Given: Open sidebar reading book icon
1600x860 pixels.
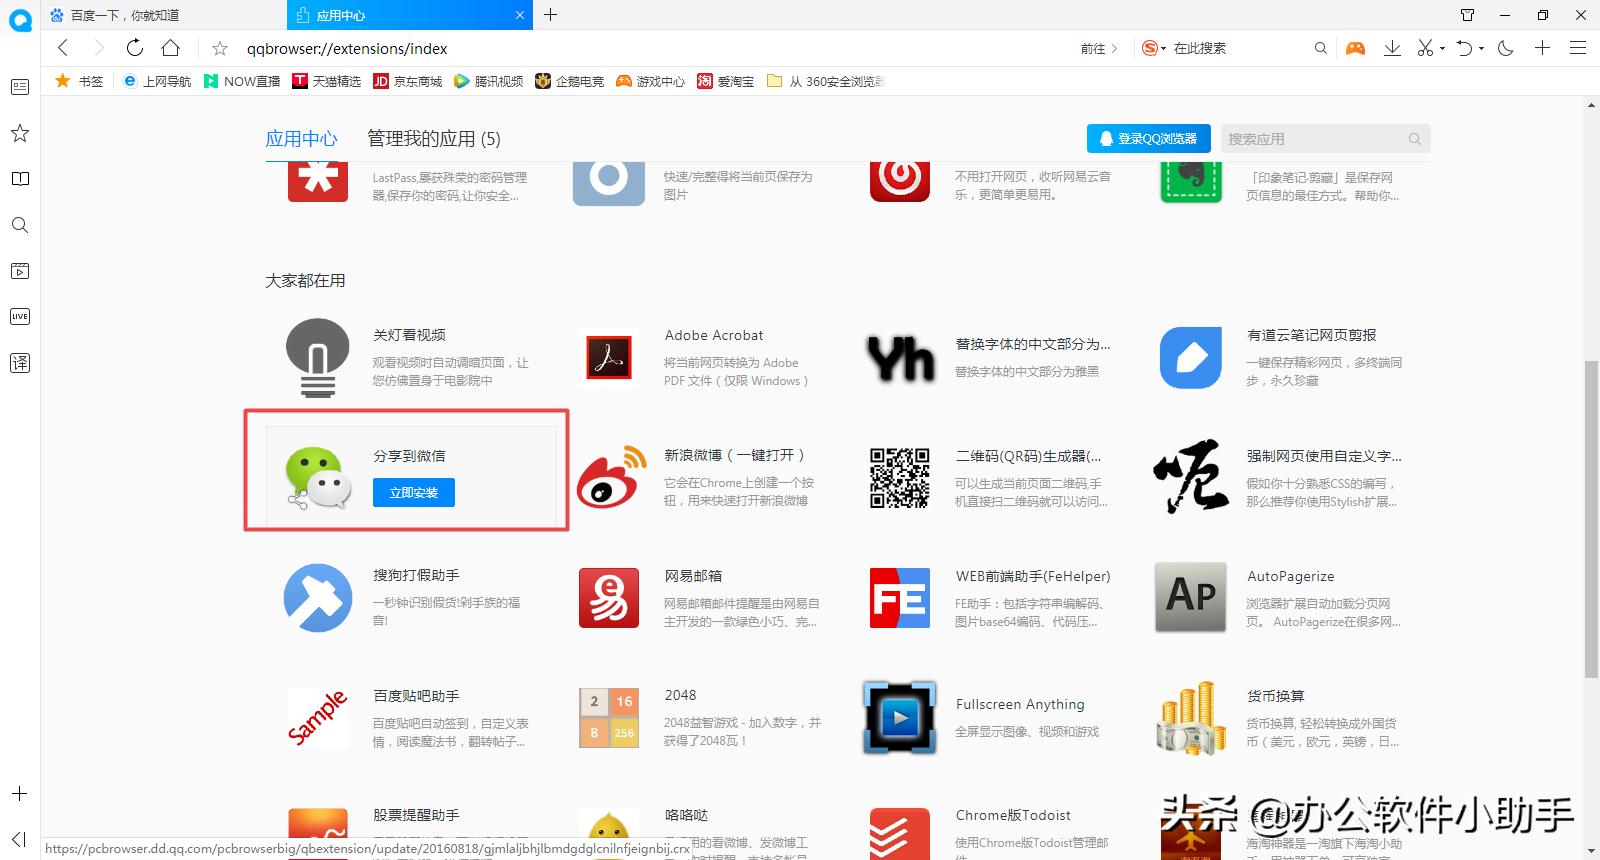Looking at the screenshot, I should tap(19, 179).
